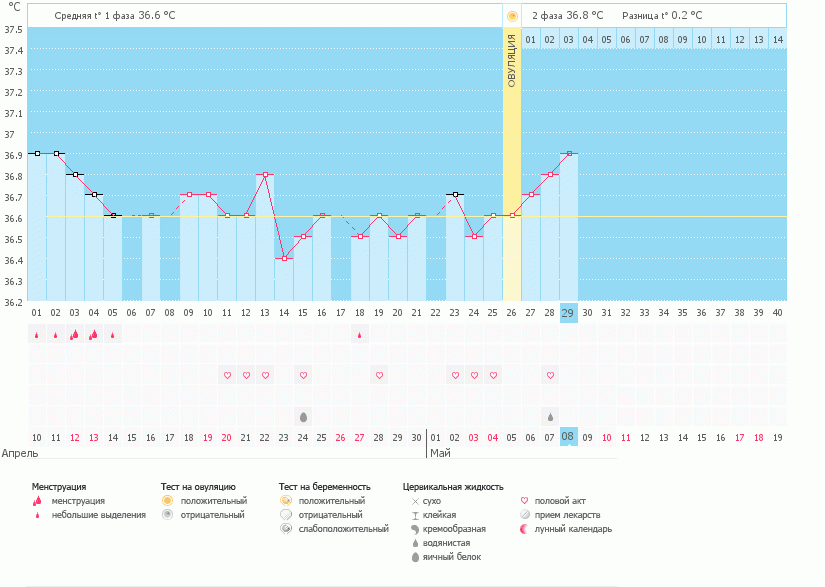Click the menstruation icon on cycle day 03

[74, 335]
